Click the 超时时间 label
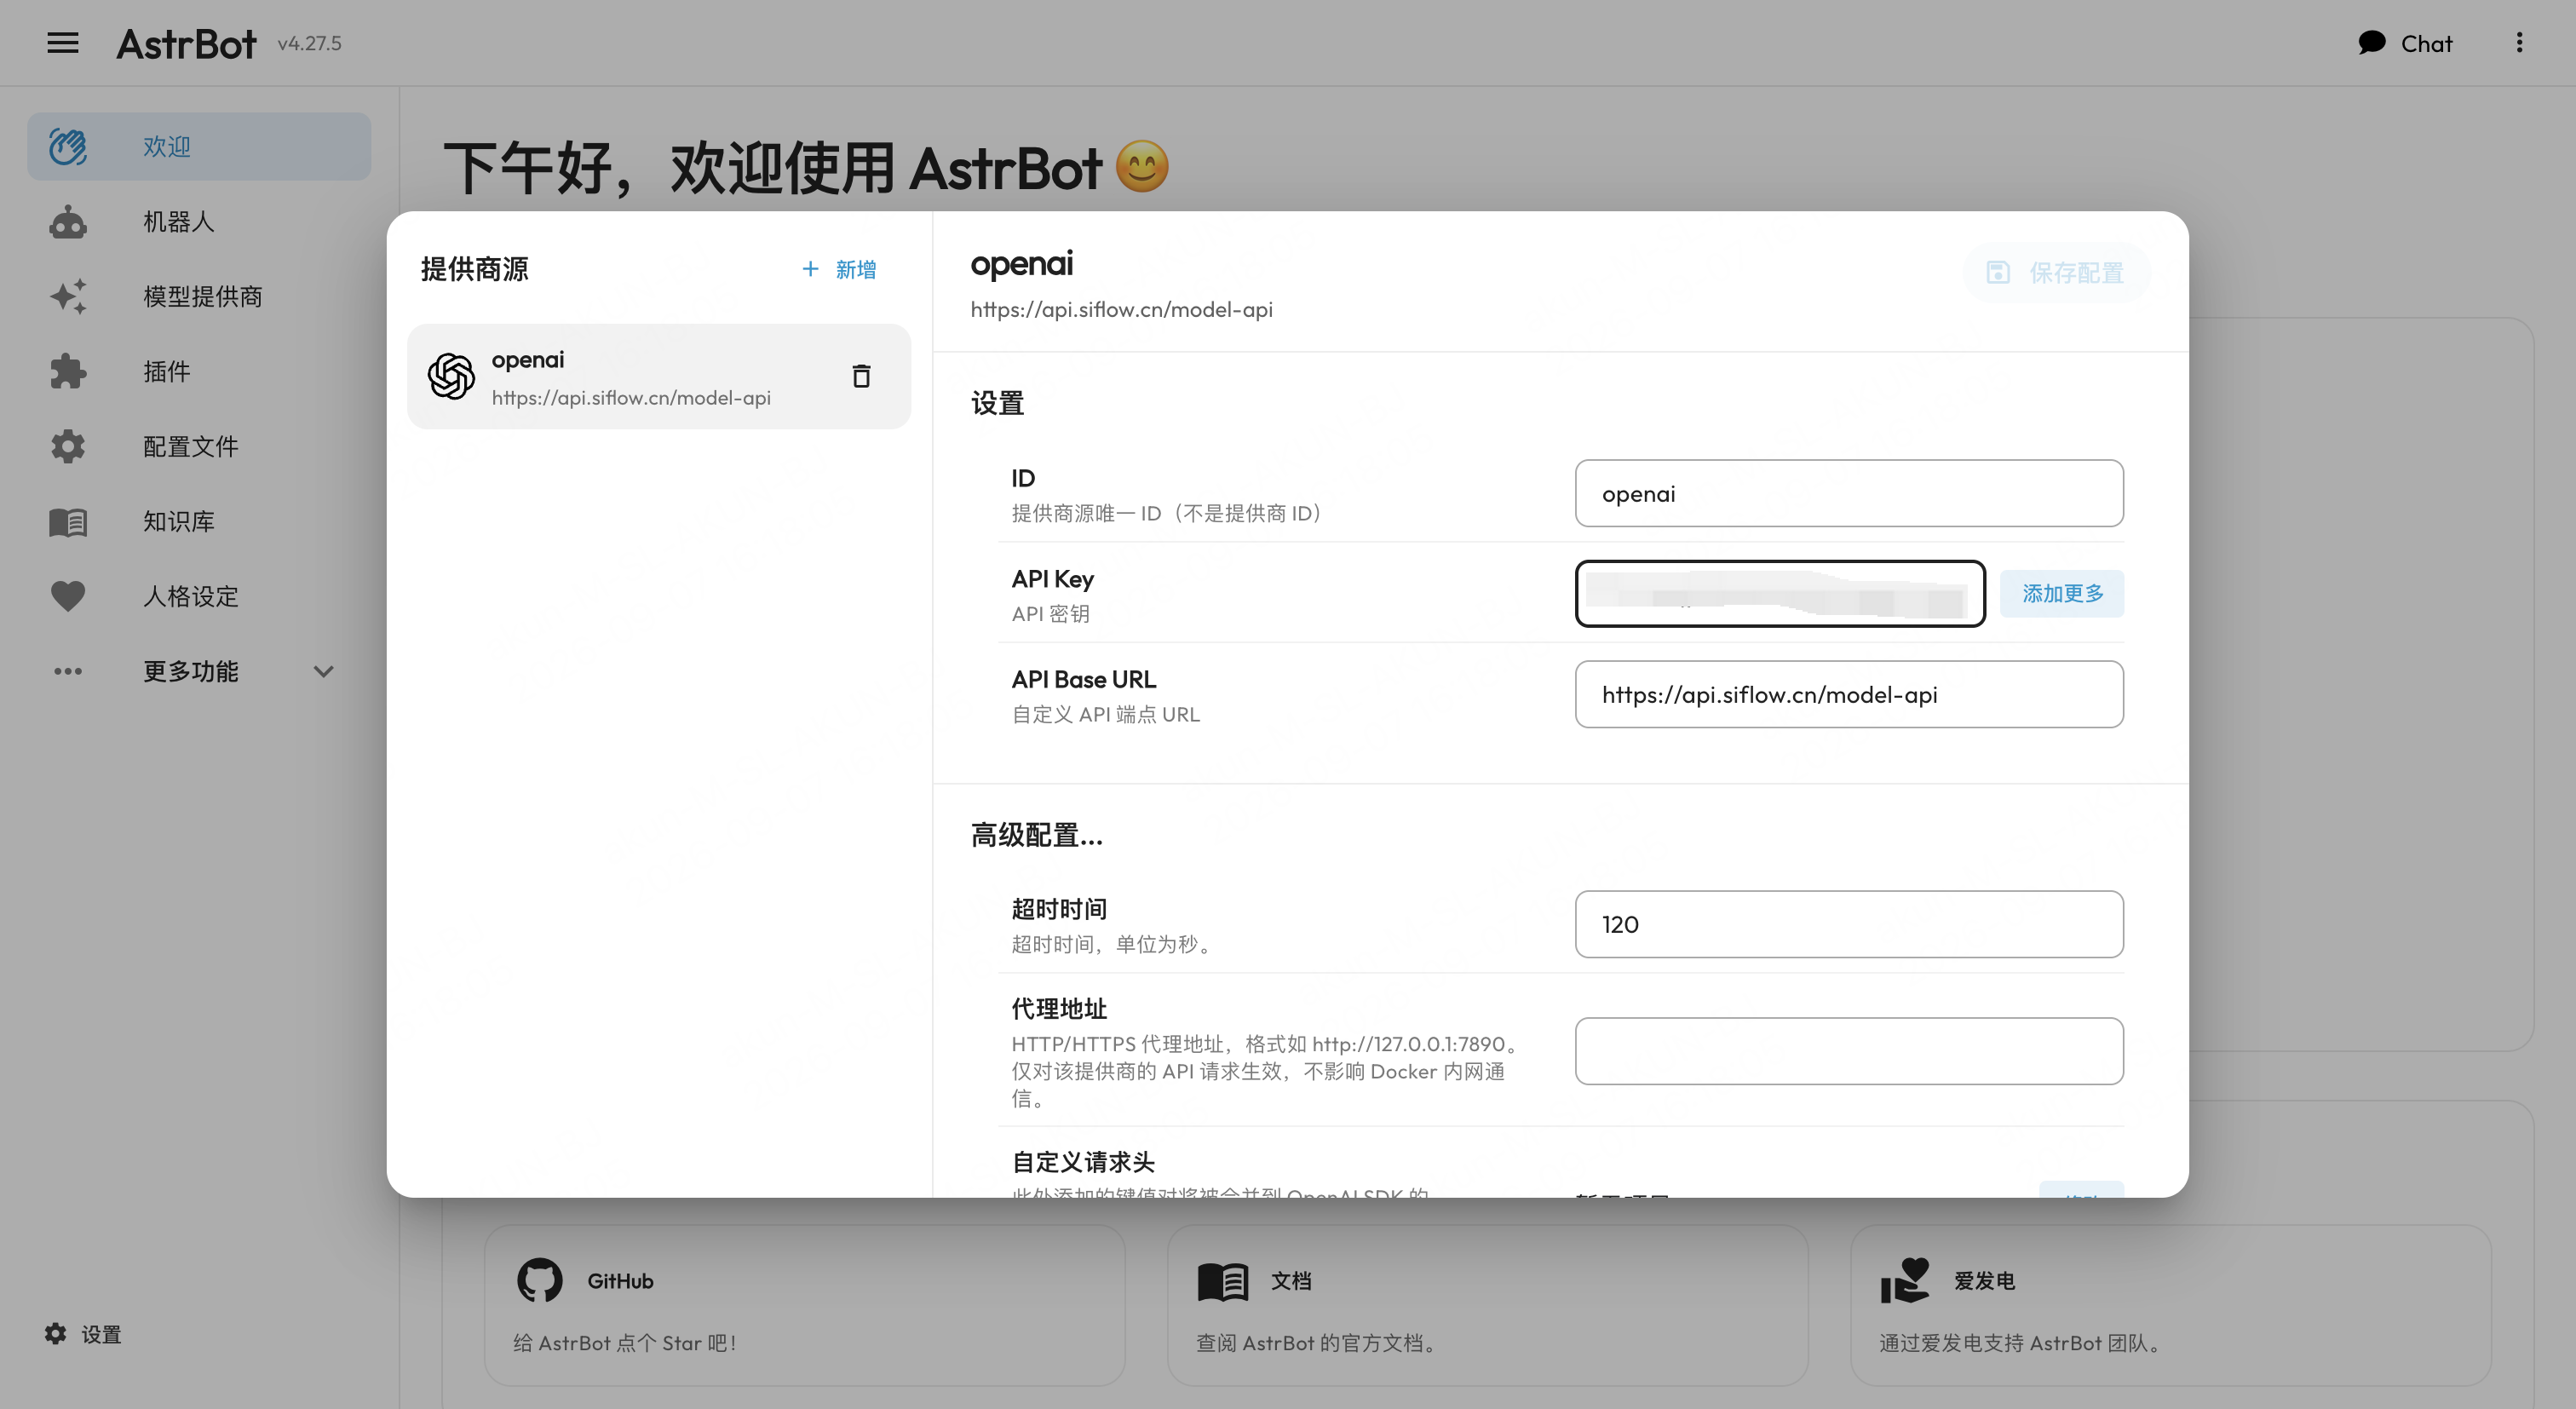Viewport: 2576px width, 1409px height. (1059, 909)
